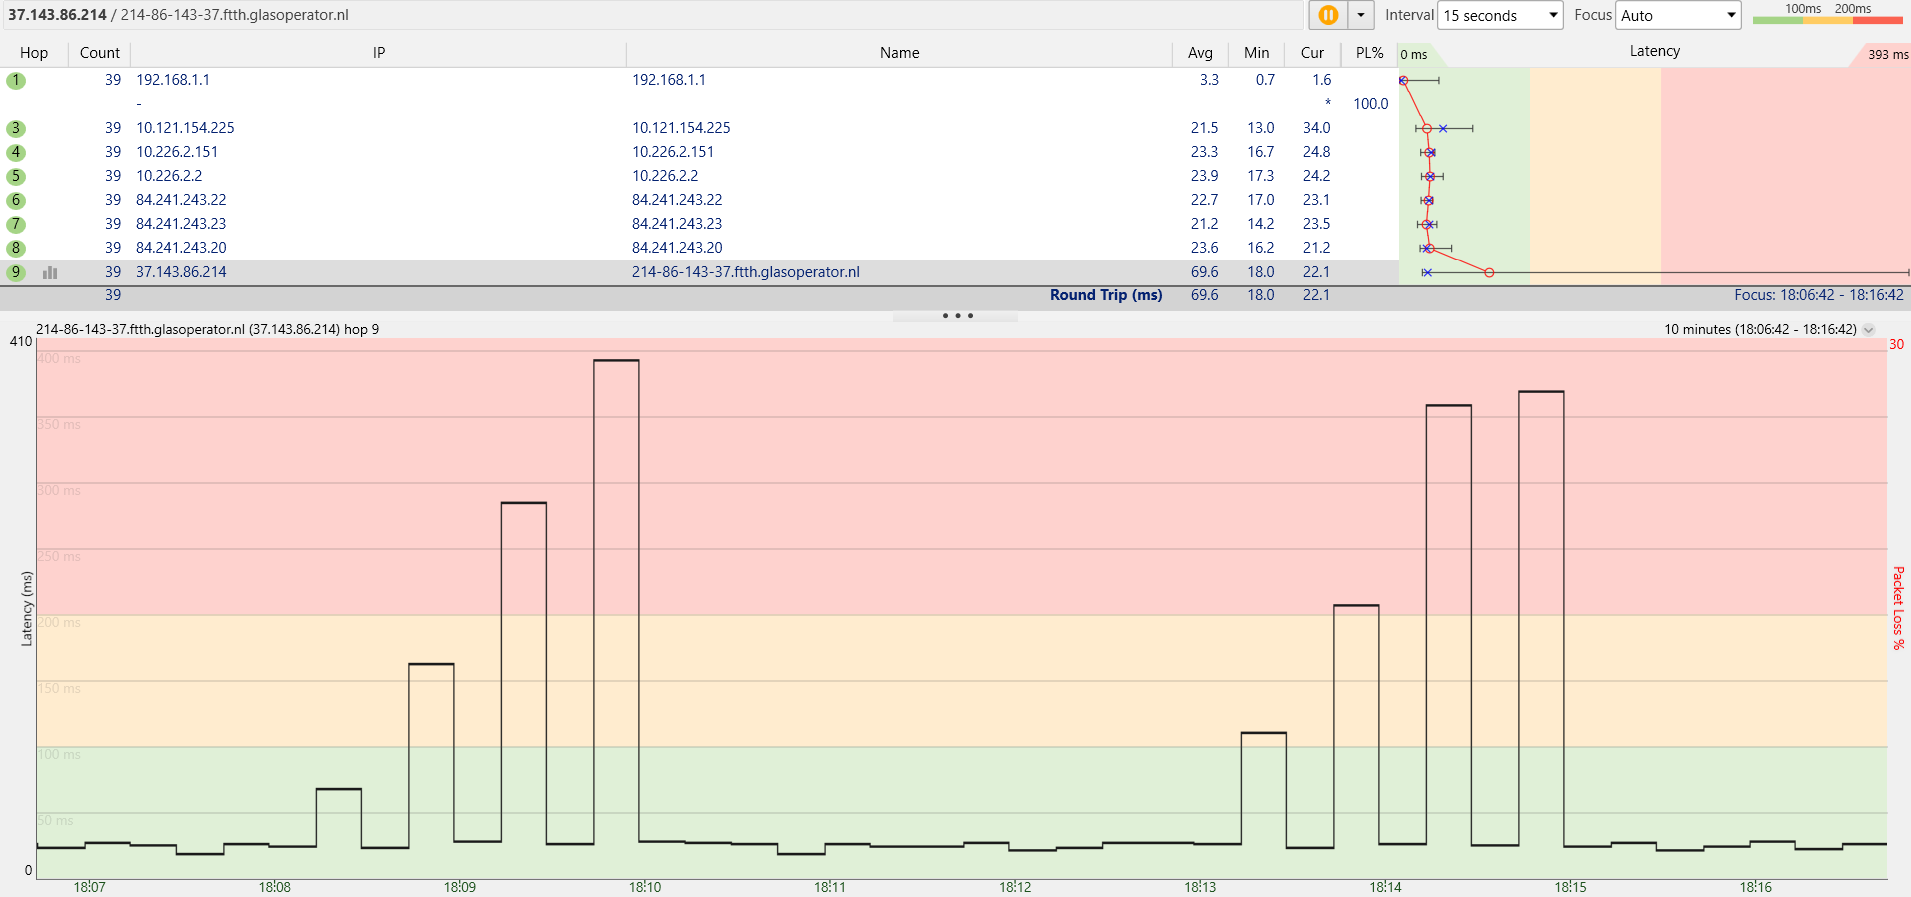Sort by the Count column header
The image size is (1911, 897).
[x=99, y=53]
